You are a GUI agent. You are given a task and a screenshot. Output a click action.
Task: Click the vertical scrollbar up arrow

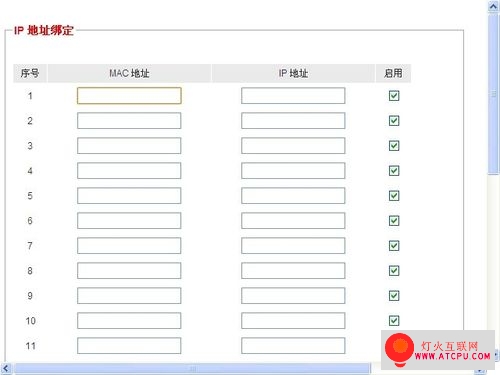tap(493, 7)
